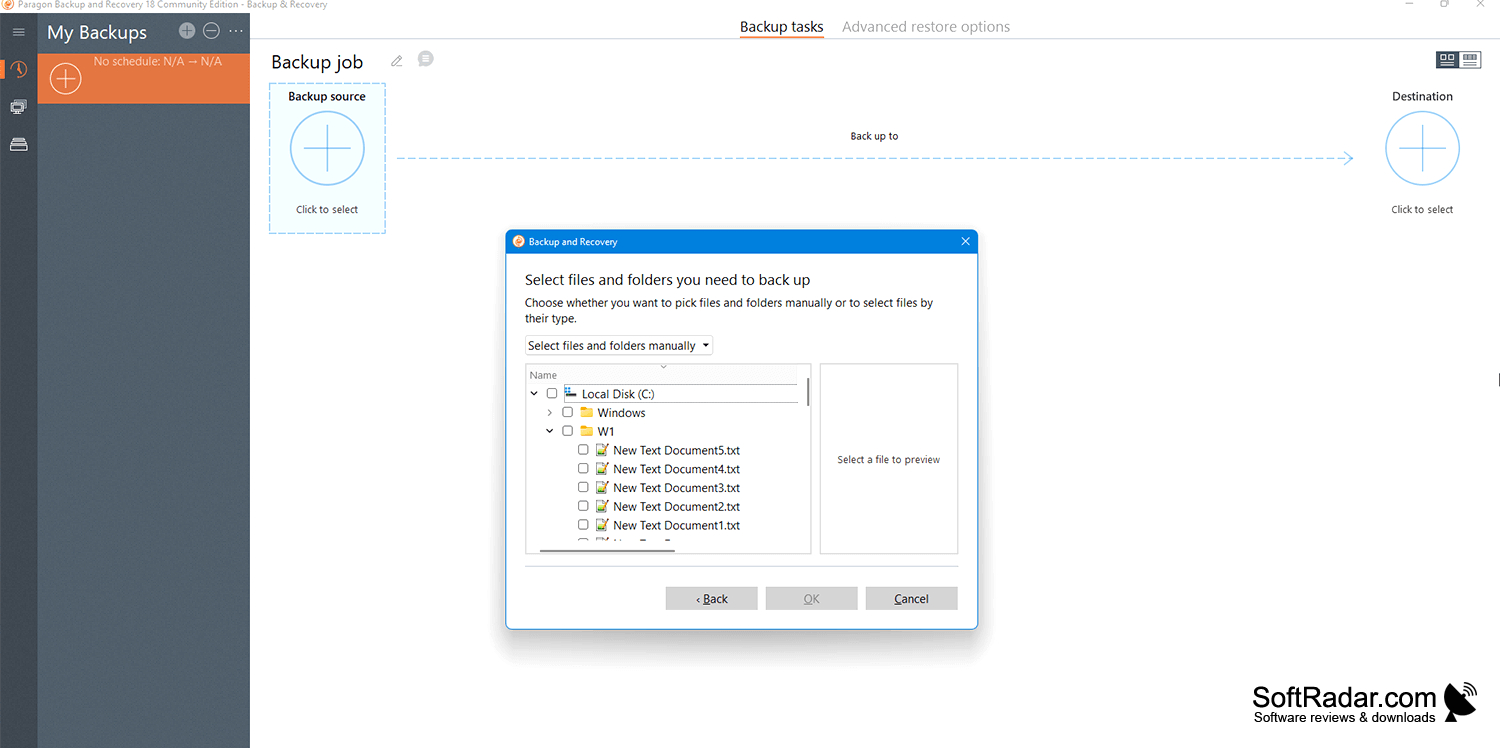Open comment bubble icon next to Backup job
Screen dimensions: 1500x748
pos(425,59)
